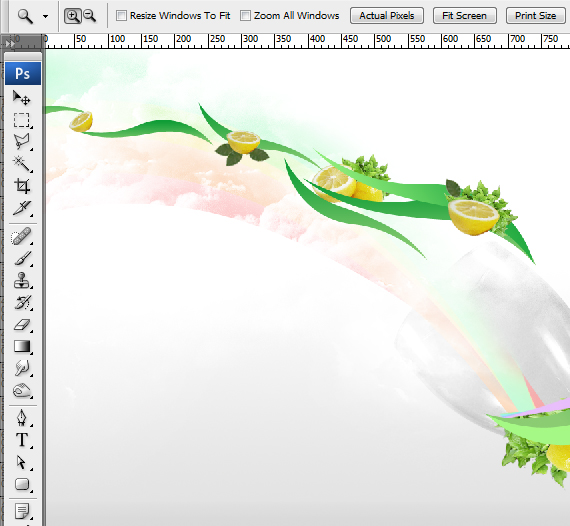Image resolution: width=570 pixels, height=526 pixels.
Task: Select the Polygonal Lasso tool
Action: click(21, 142)
